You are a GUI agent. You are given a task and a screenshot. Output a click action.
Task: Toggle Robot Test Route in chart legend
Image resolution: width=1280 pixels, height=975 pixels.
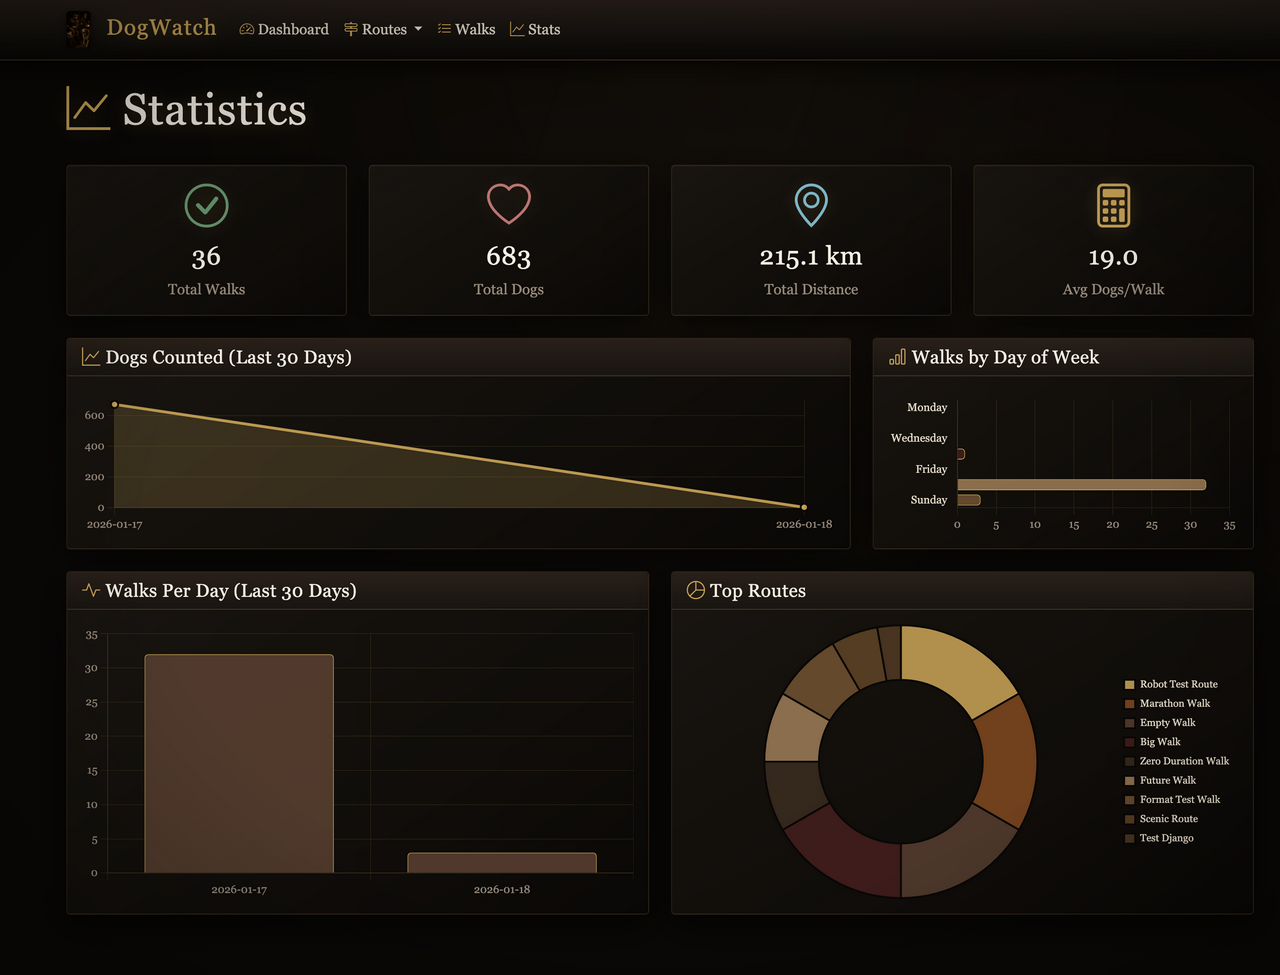(x=1178, y=684)
